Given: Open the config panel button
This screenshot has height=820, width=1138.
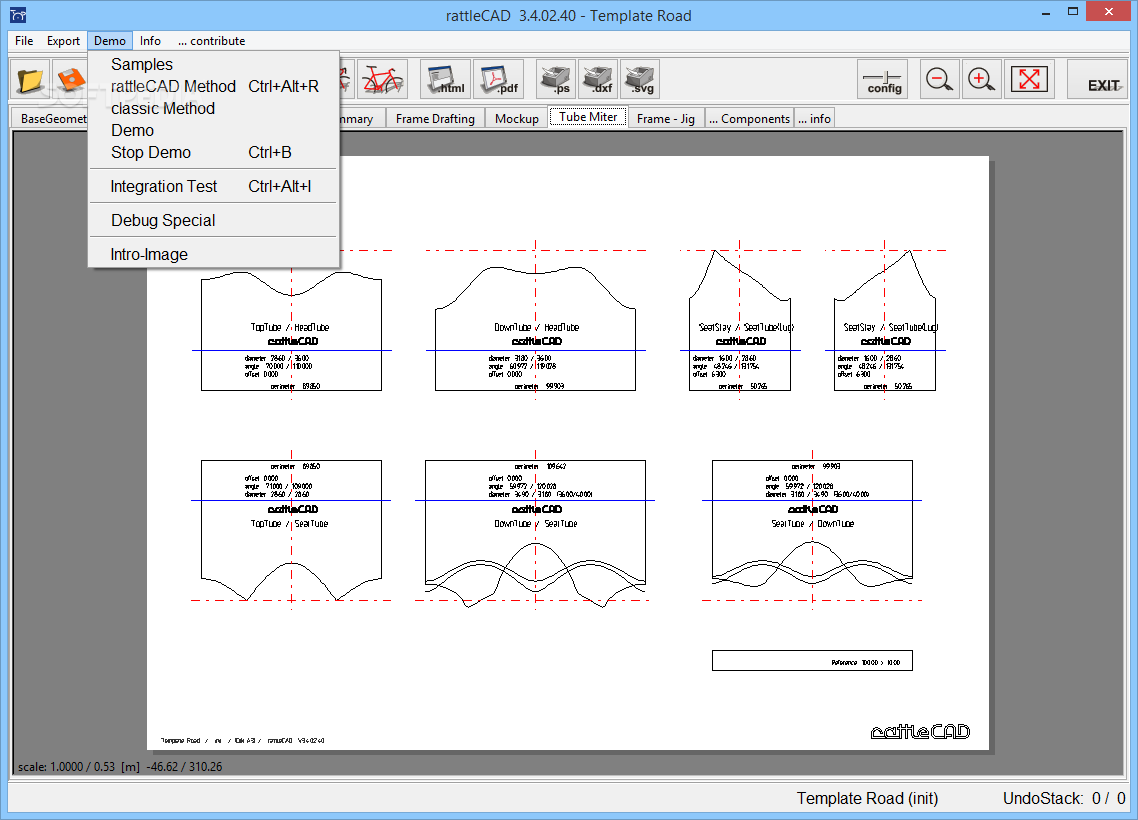Looking at the screenshot, I should point(883,80).
